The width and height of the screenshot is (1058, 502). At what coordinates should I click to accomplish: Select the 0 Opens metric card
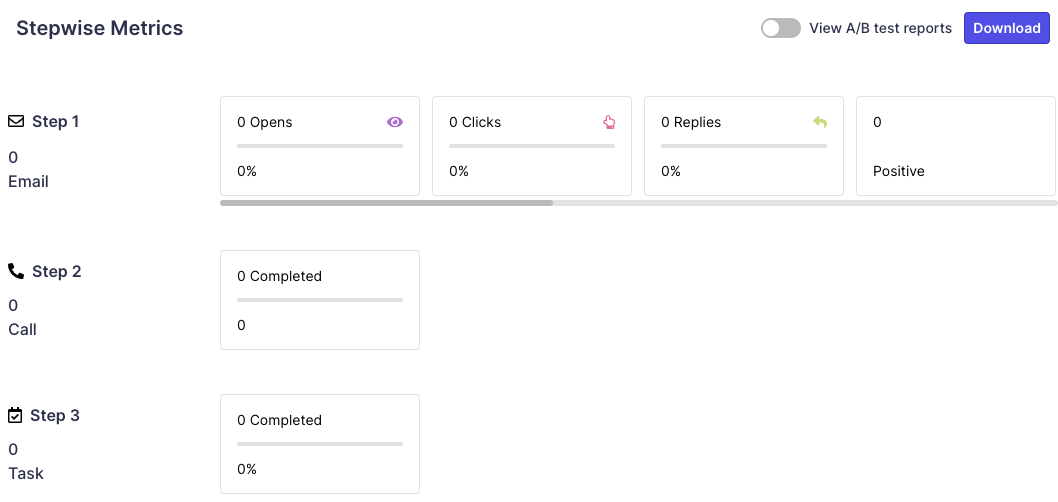(x=320, y=146)
